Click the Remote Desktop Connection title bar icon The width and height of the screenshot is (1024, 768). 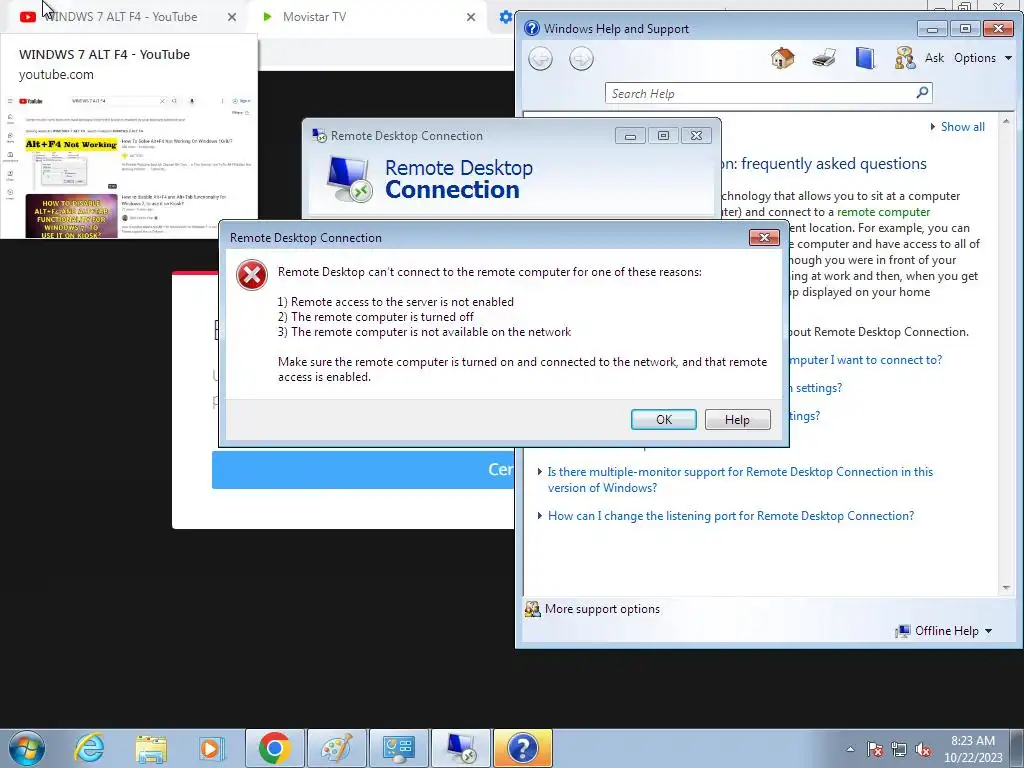coord(319,136)
